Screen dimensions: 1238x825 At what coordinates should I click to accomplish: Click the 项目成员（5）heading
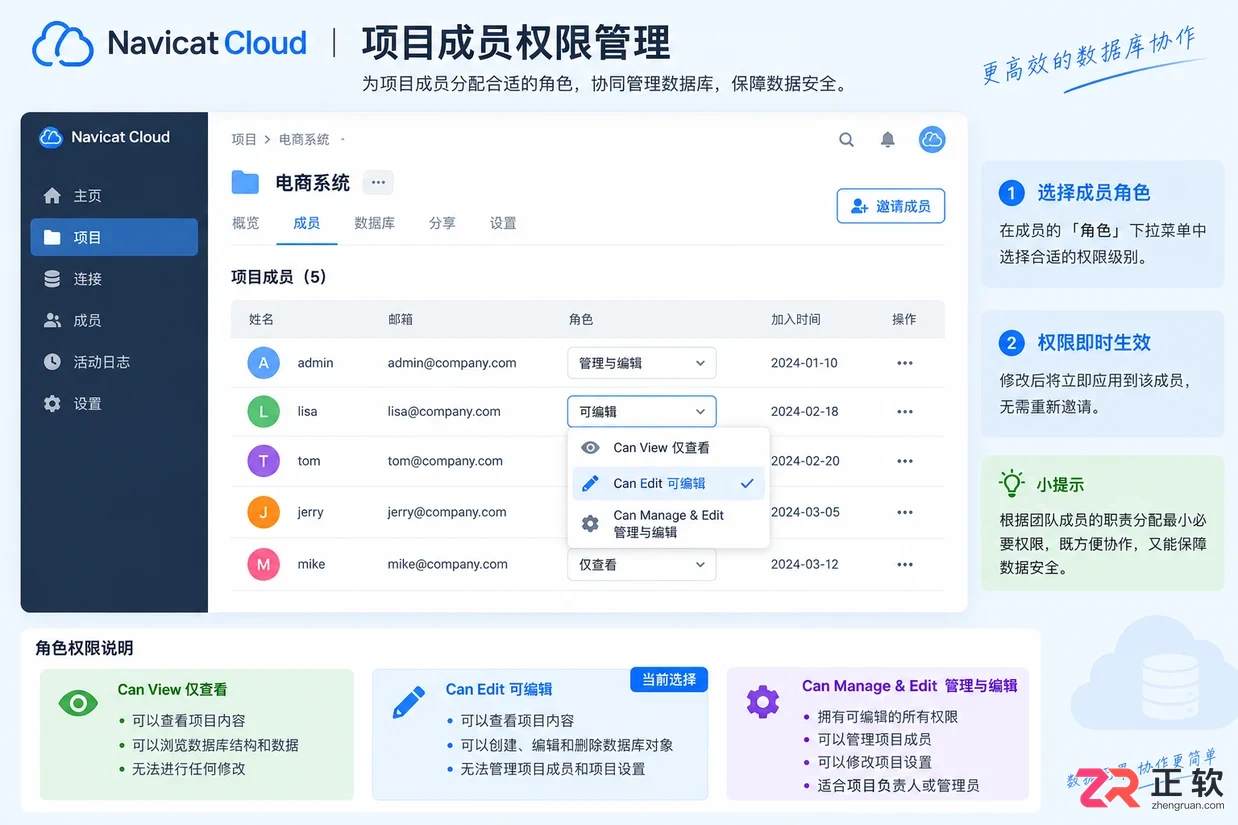click(279, 277)
